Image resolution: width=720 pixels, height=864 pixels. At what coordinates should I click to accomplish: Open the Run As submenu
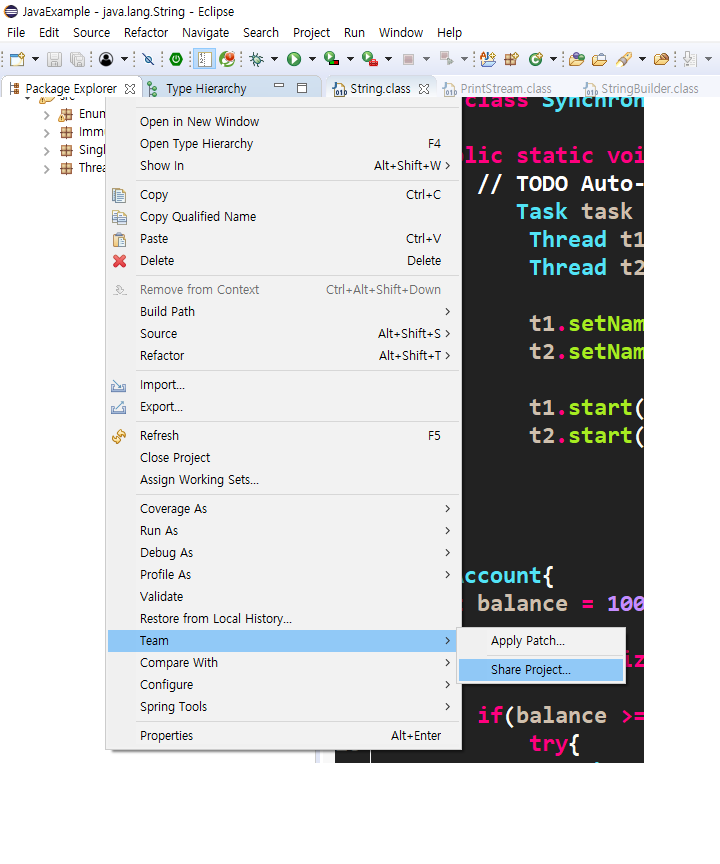click(x=283, y=531)
